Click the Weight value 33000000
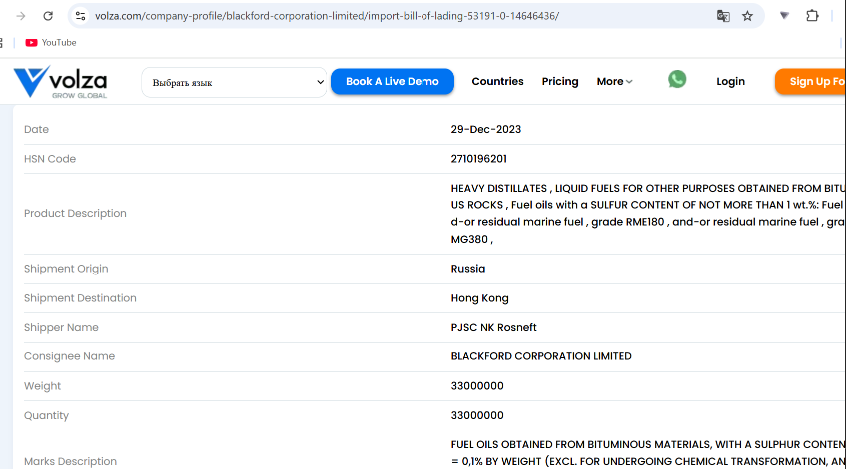Viewport: 846px width, 469px height. point(477,386)
